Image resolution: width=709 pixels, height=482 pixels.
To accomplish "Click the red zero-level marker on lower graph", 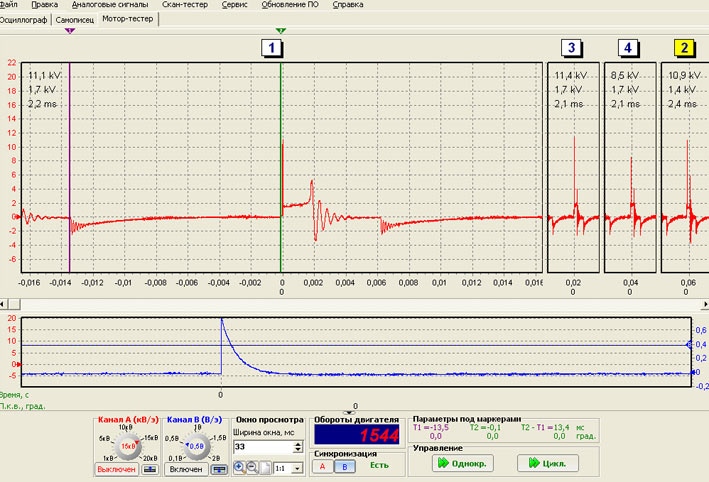I will pos(19,364).
